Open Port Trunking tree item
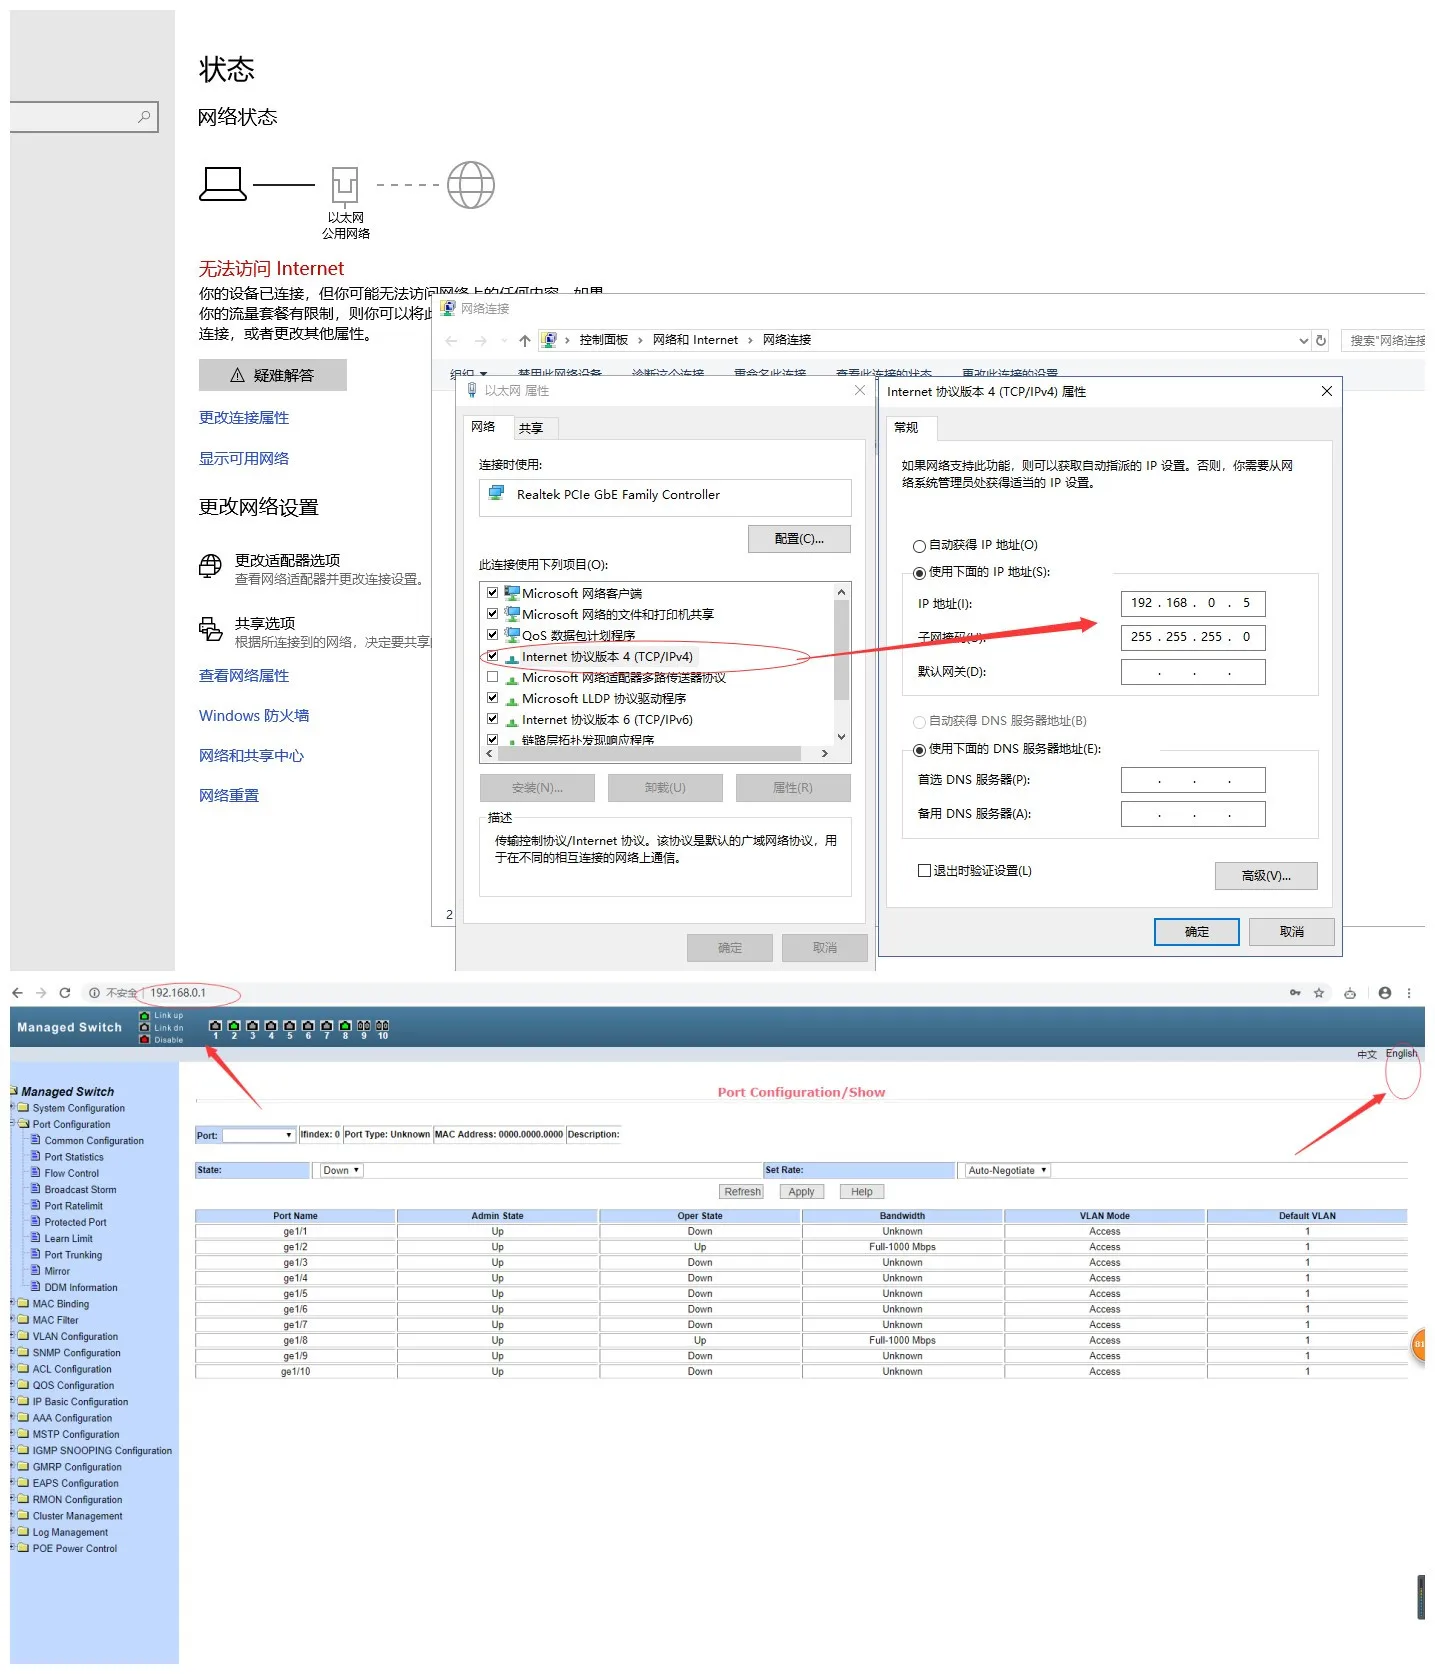1435x1674 pixels. point(73,1254)
